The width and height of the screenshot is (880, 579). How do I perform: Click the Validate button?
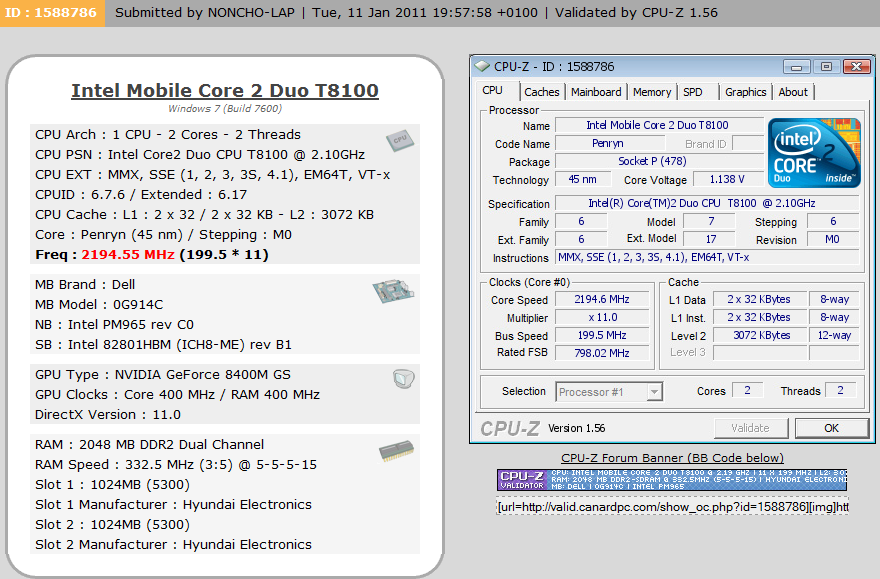750,428
